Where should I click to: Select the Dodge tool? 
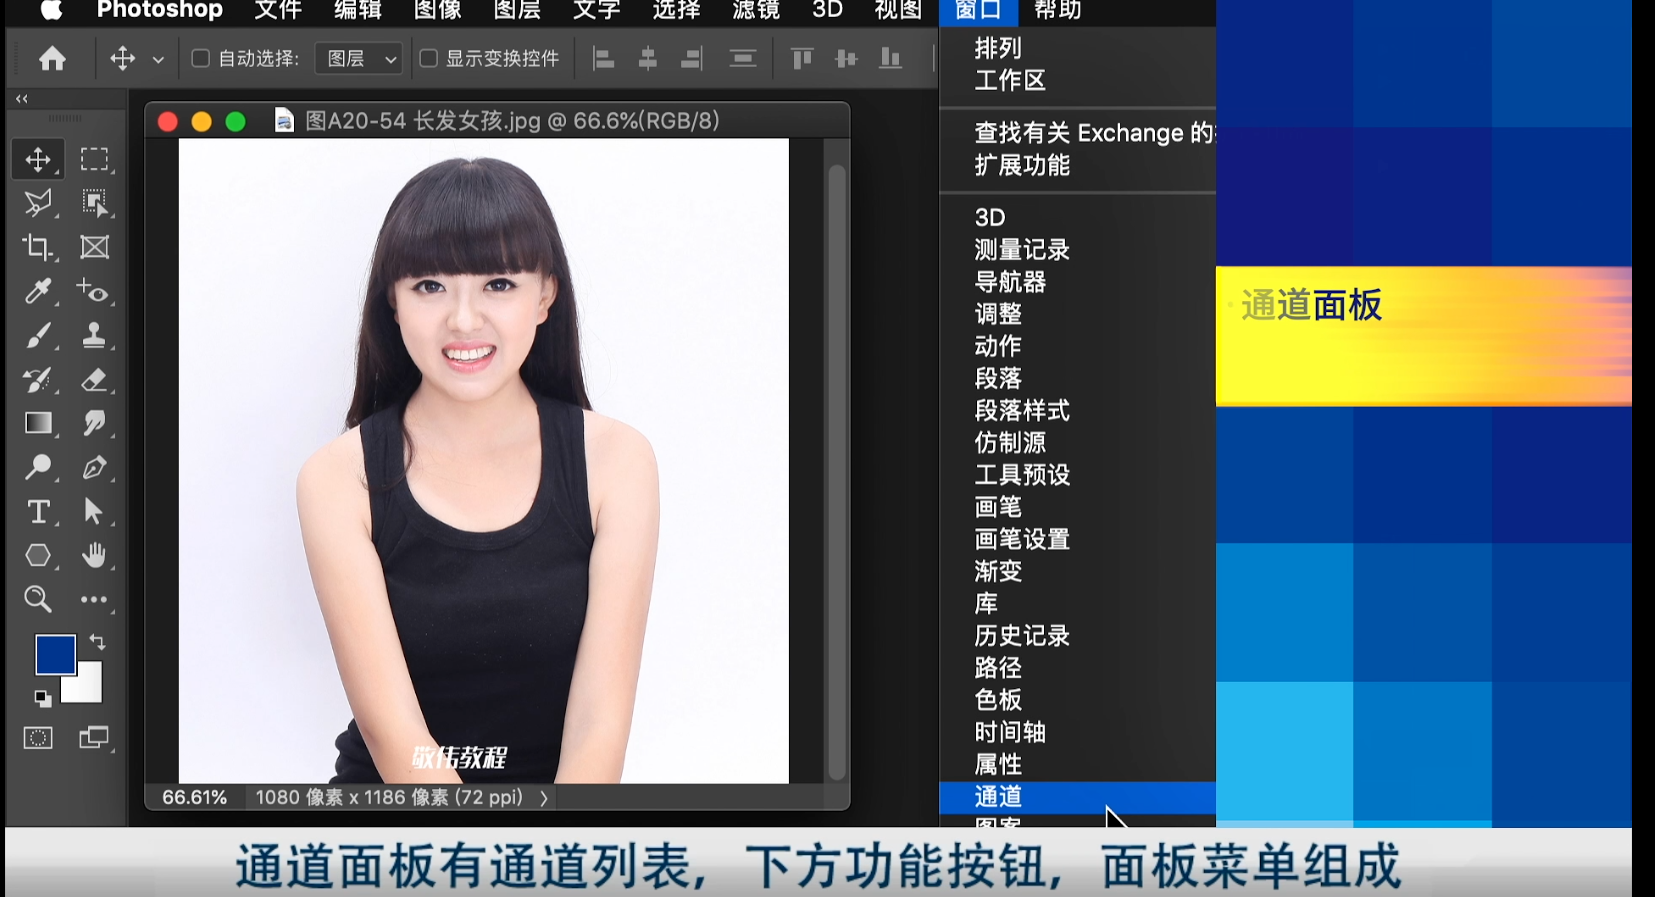pos(38,467)
